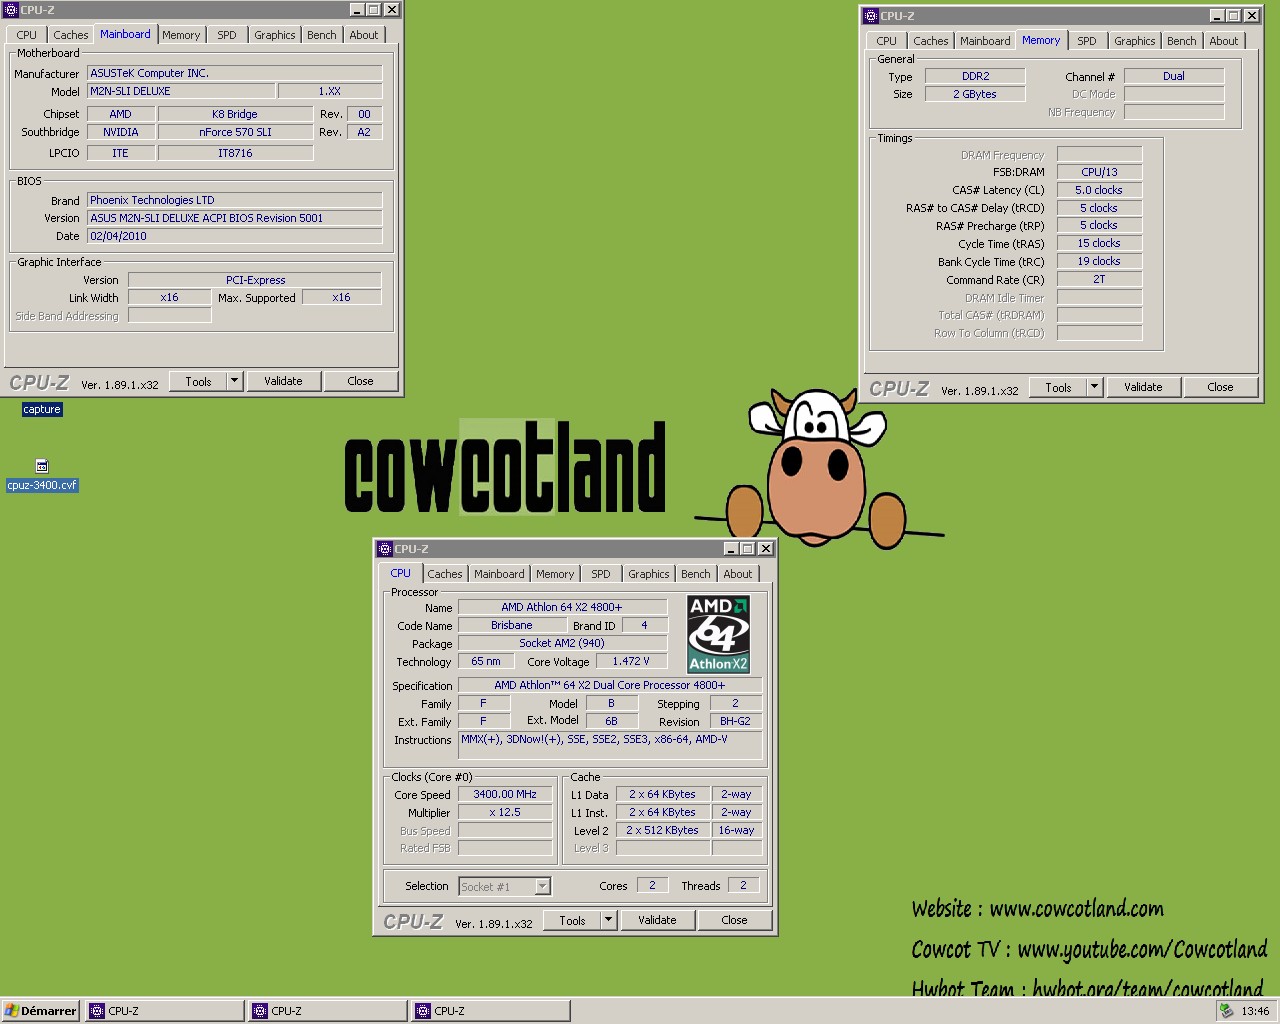Open Bench tab in CPU window
1280x1024 pixels.
point(696,574)
